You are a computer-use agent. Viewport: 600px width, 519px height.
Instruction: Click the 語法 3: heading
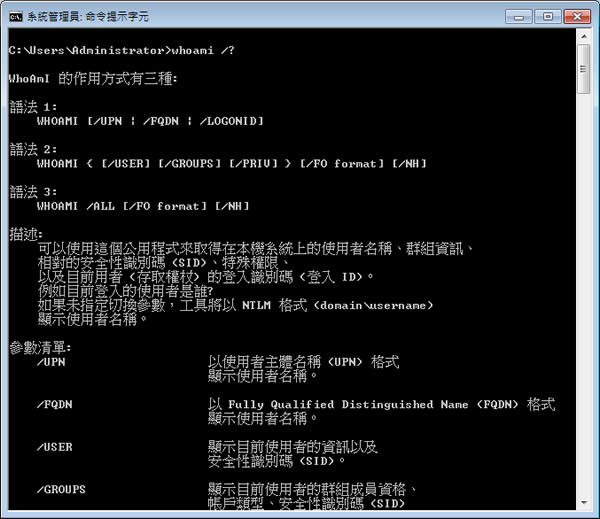pyautogui.click(x=33, y=192)
